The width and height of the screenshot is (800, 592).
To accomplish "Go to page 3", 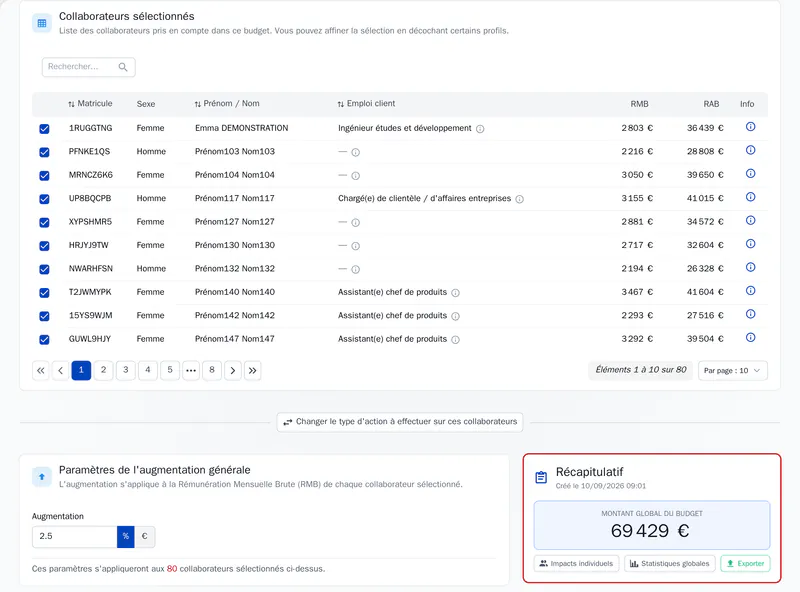I will point(126,371).
